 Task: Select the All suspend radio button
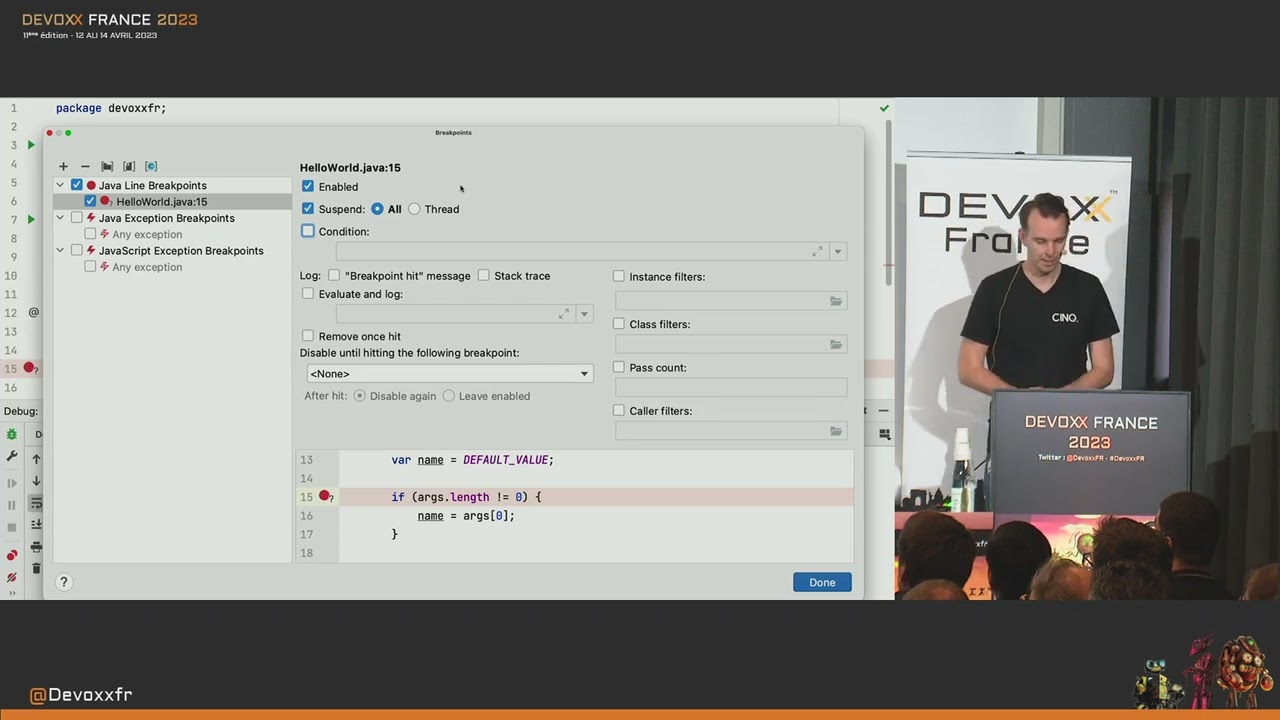pos(377,209)
